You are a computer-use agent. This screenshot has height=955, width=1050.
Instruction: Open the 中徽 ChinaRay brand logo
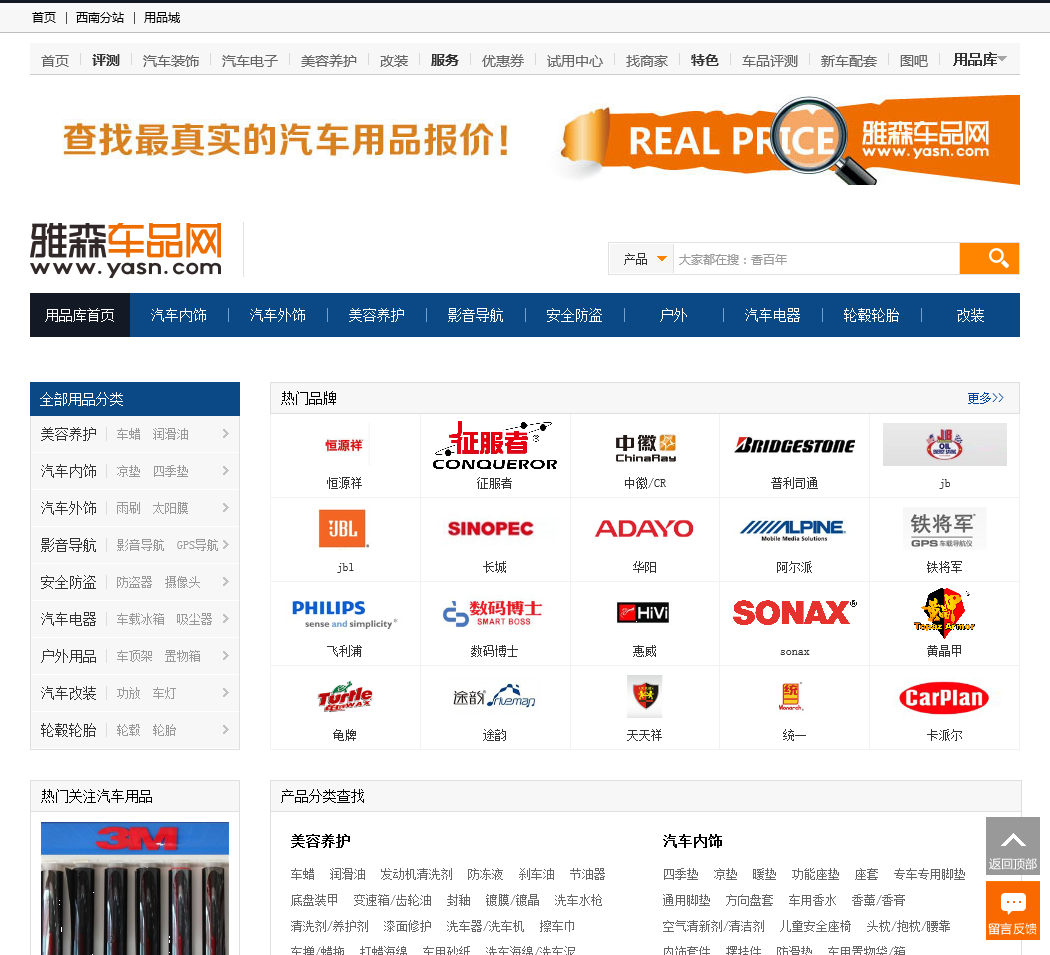[x=645, y=447]
